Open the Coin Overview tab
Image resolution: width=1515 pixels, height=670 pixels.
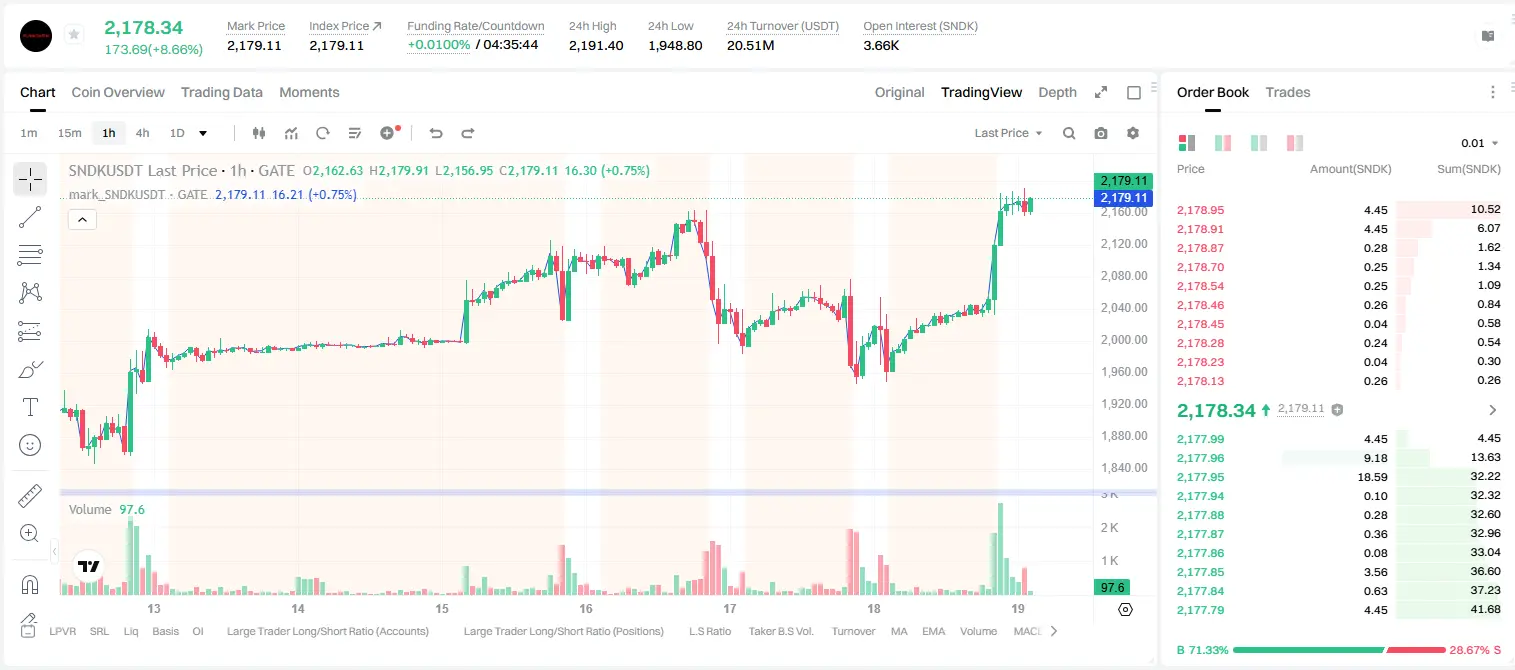tap(118, 92)
